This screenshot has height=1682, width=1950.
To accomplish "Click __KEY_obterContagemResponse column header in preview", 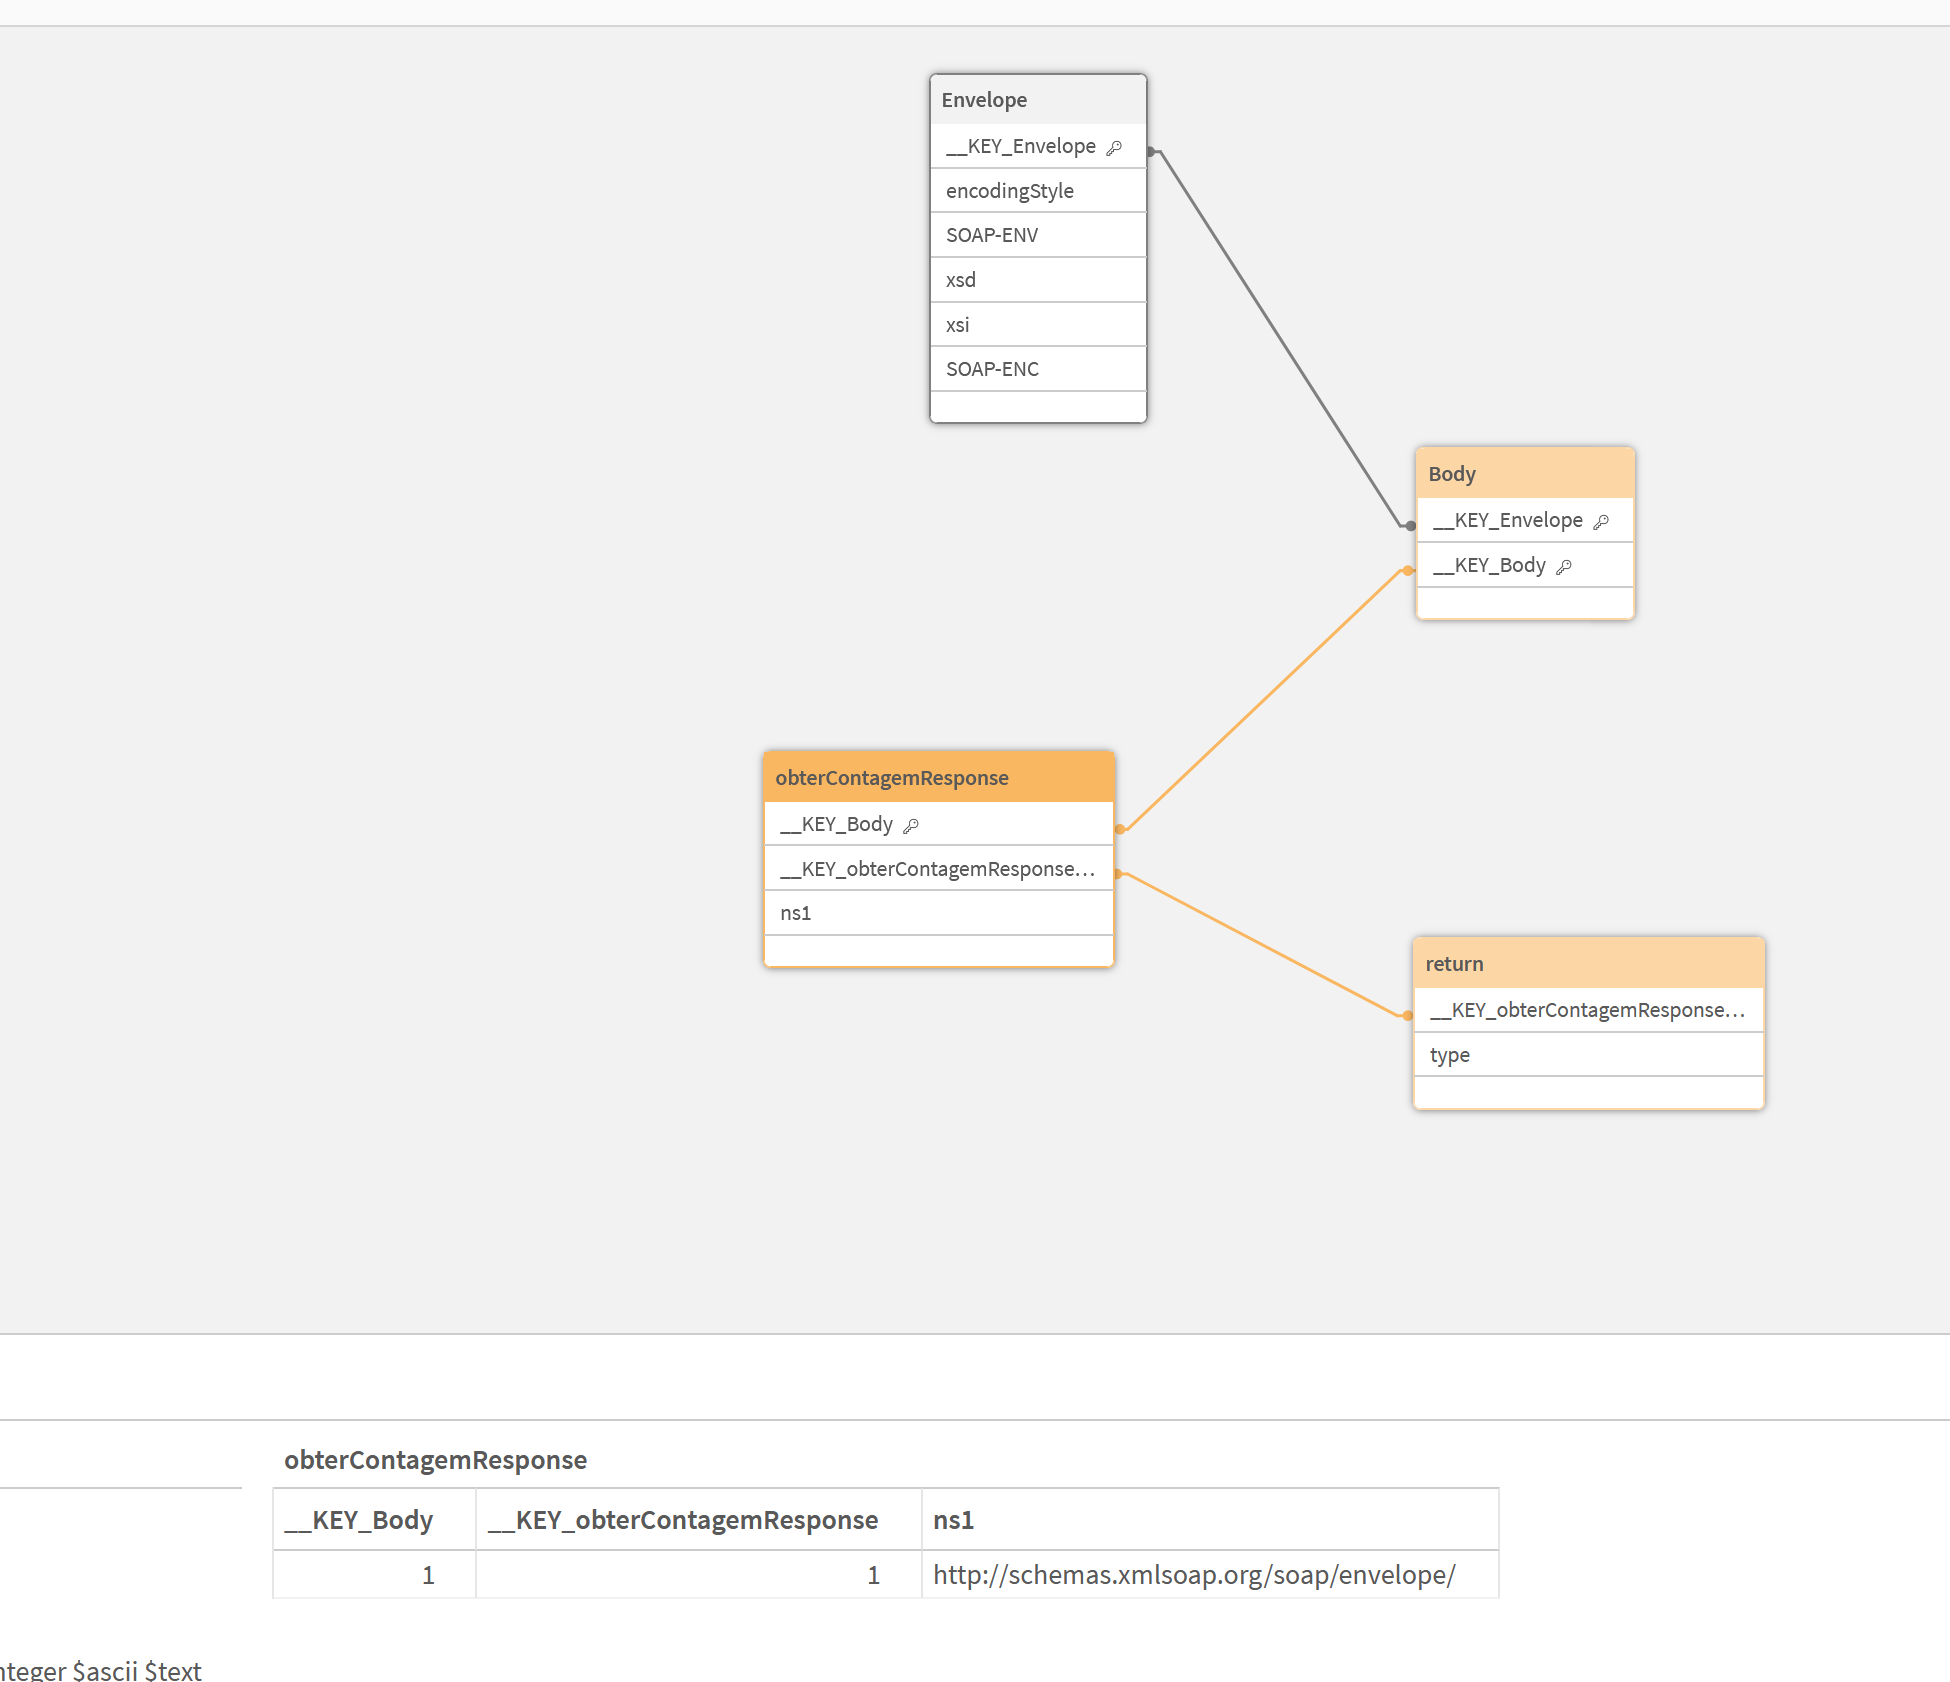I will click(698, 1520).
